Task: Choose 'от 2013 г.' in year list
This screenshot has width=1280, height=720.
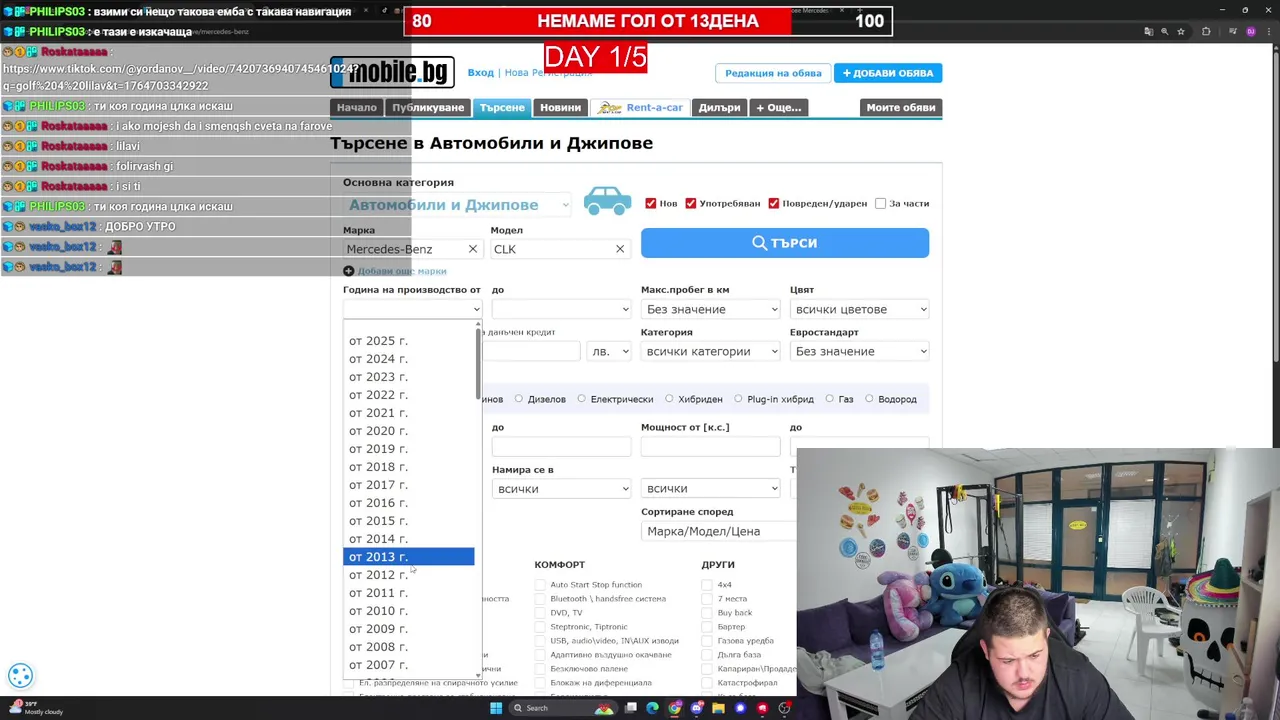Action: click(408, 557)
